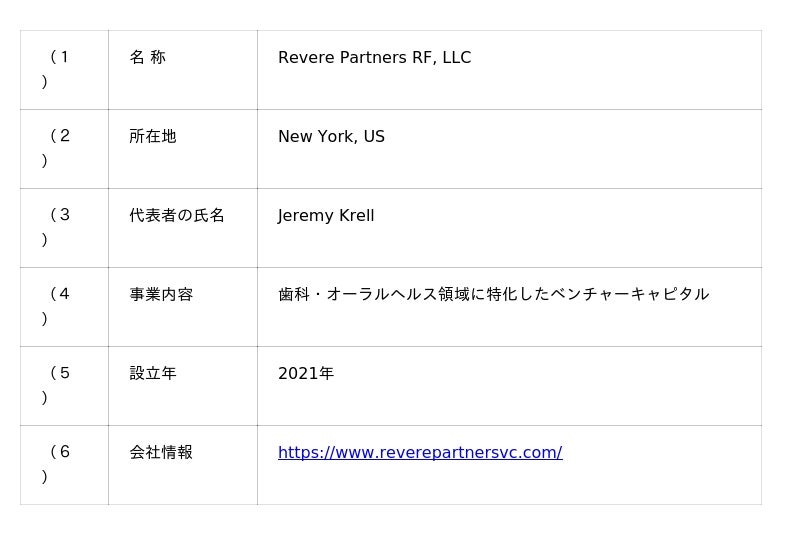Click the Jeremy Krell name

point(326,215)
